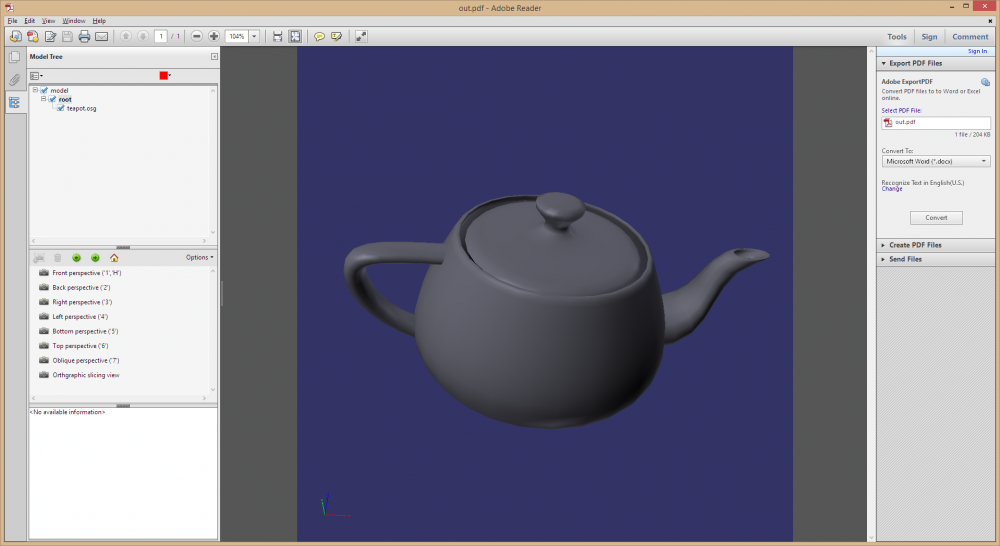Image resolution: width=1000 pixels, height=546 pixels.
Task: Open the Edit menu
Action: 29,20
